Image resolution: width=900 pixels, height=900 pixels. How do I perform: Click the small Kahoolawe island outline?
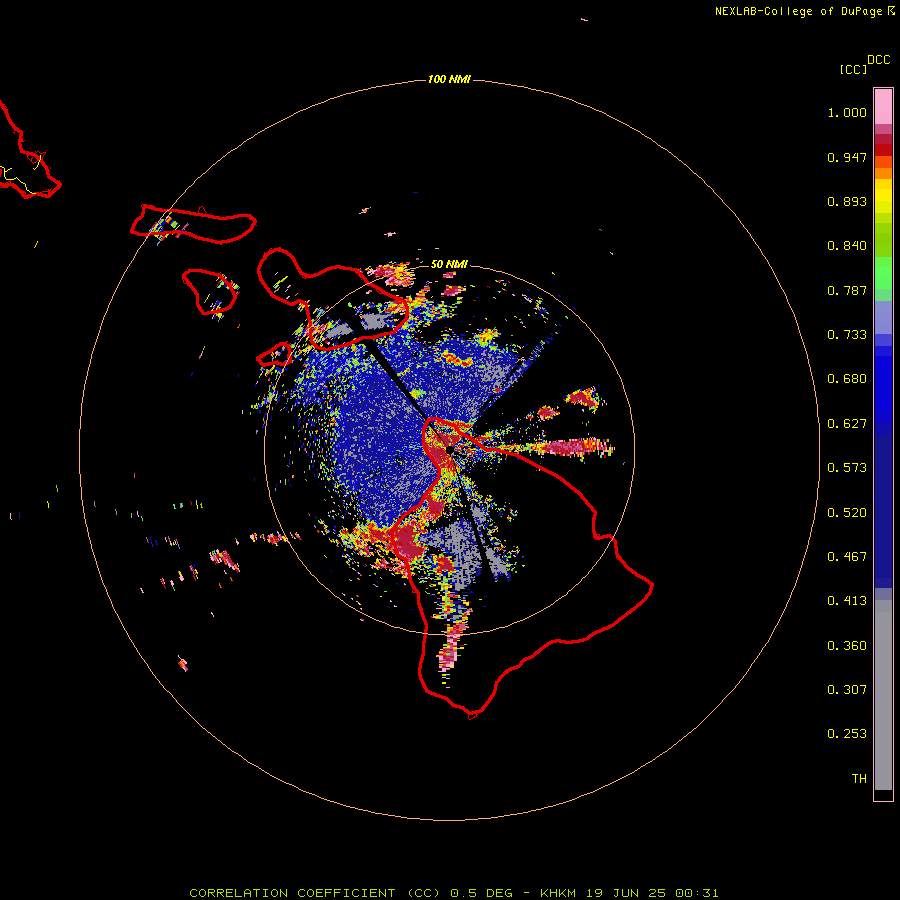(274, 355)
